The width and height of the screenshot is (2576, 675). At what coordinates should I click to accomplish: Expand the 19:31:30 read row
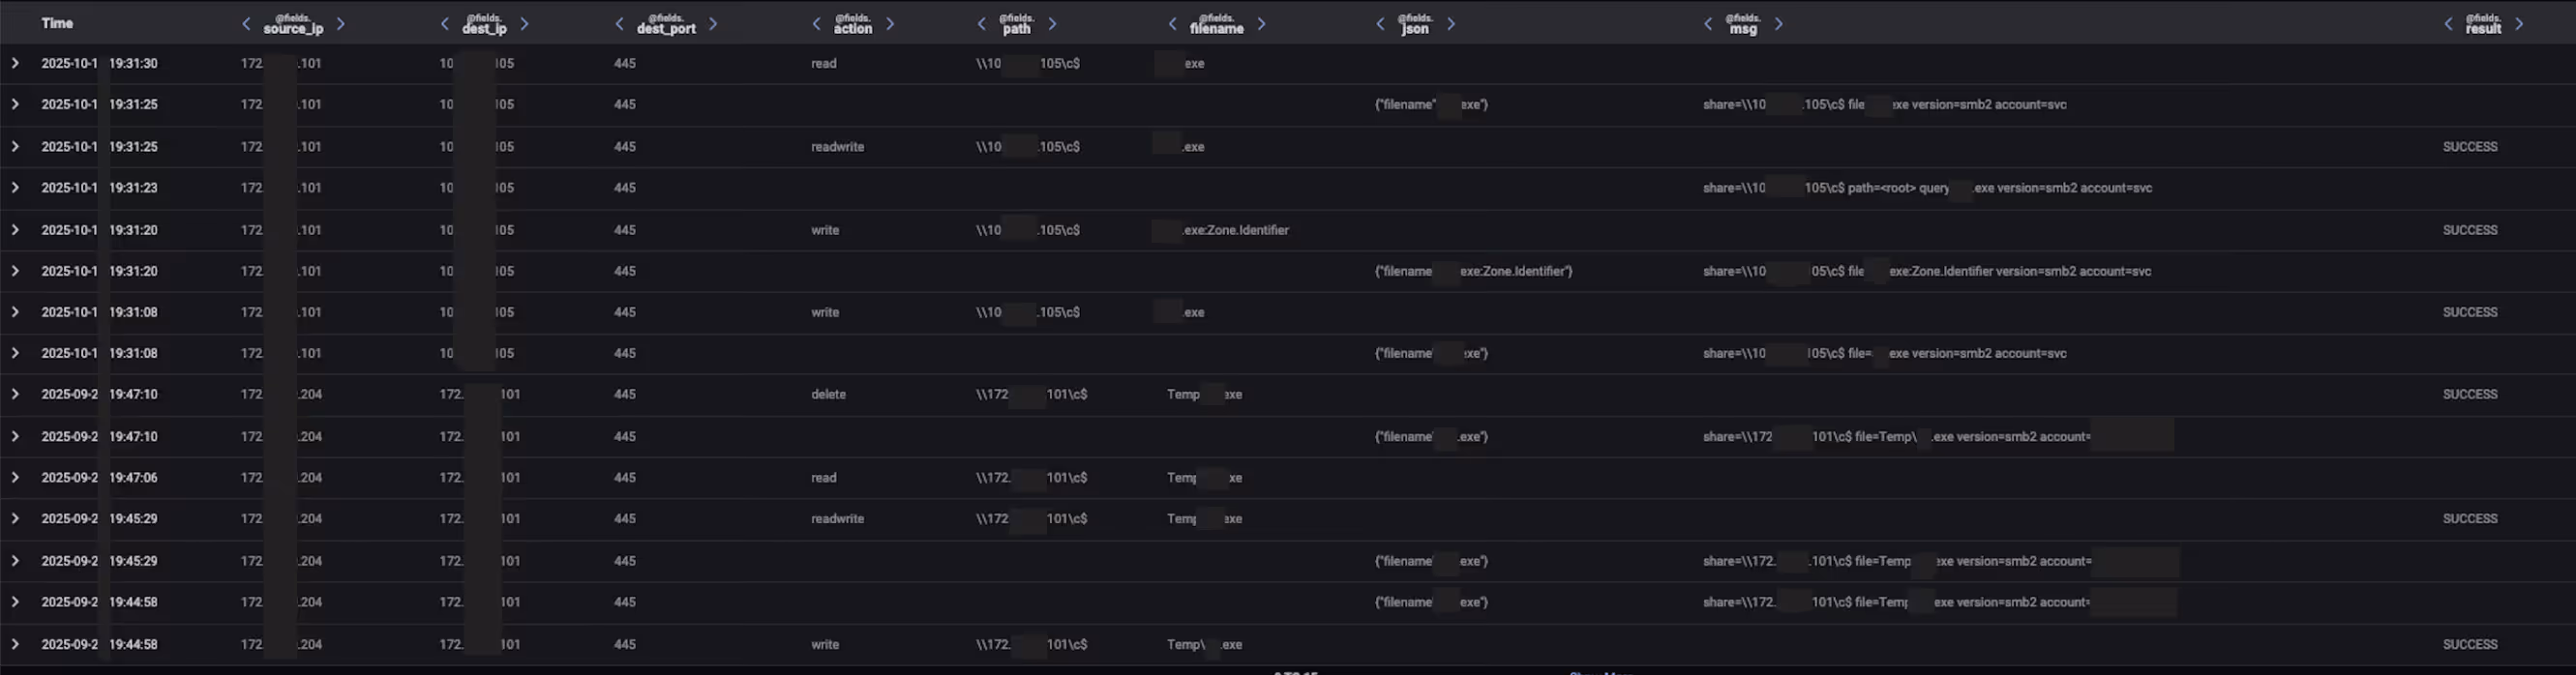click(15, 63)
